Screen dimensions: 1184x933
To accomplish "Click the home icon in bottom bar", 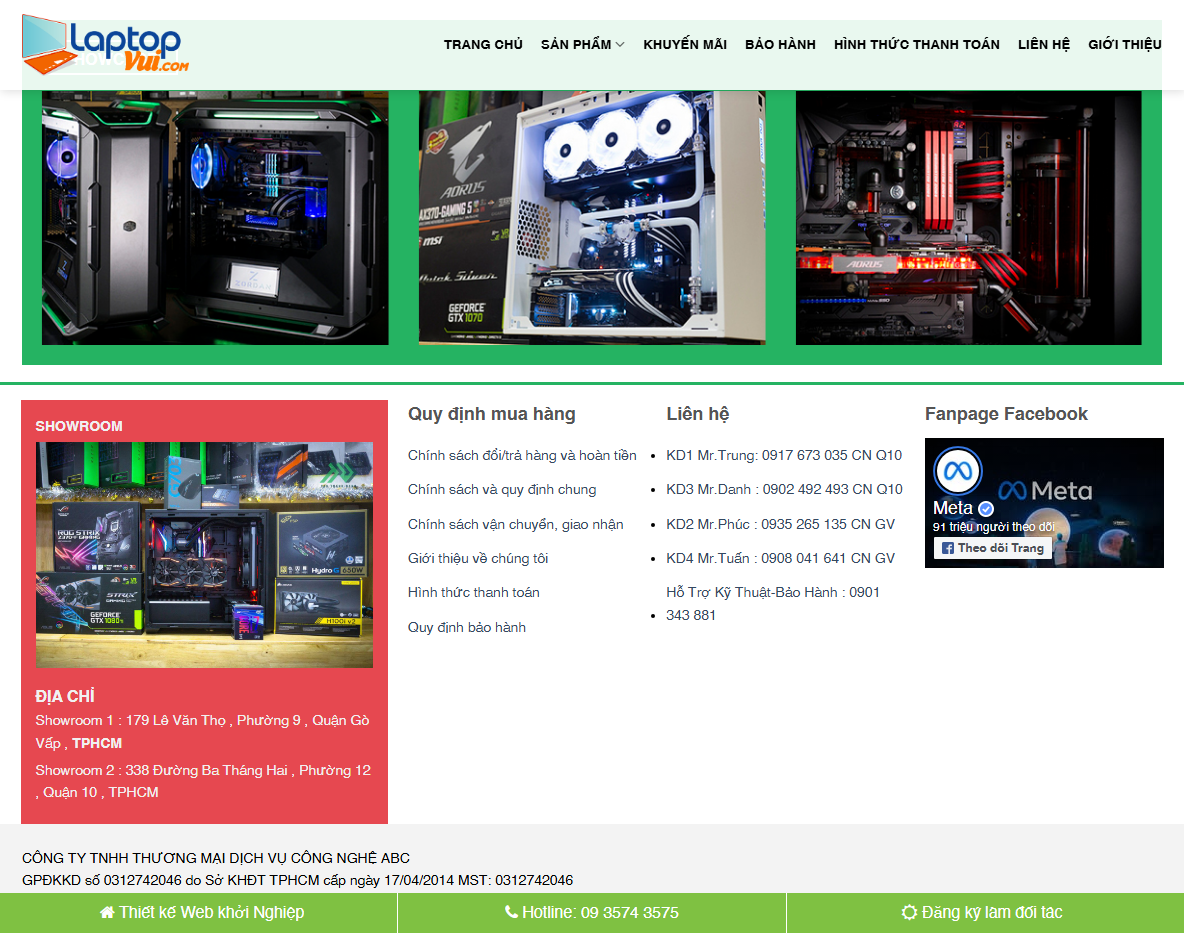I will pos(107,913).
